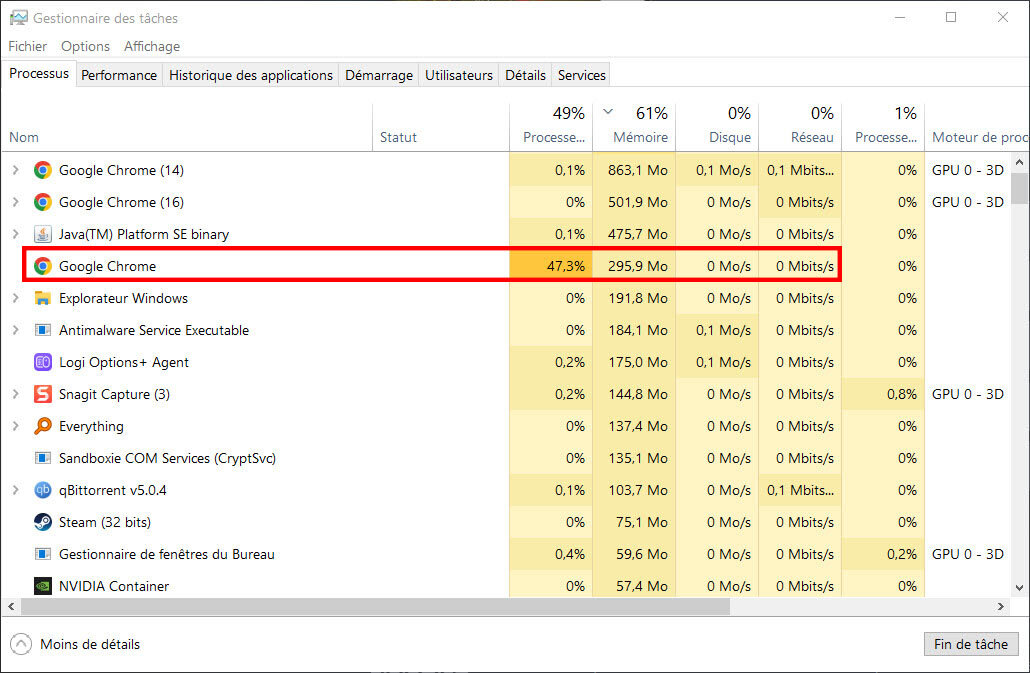Click the icon of the Google Chrome 47,3% row

coord(43,266)
